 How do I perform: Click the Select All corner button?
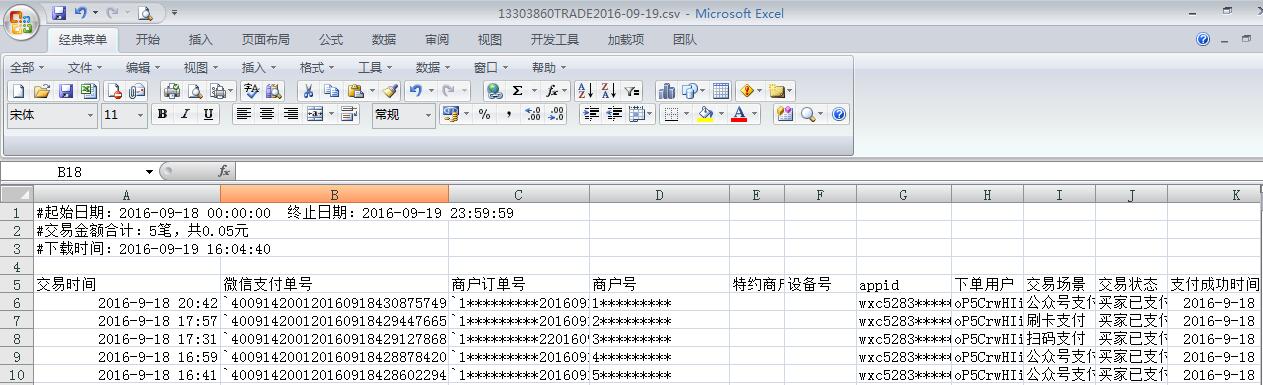(16, 195)
